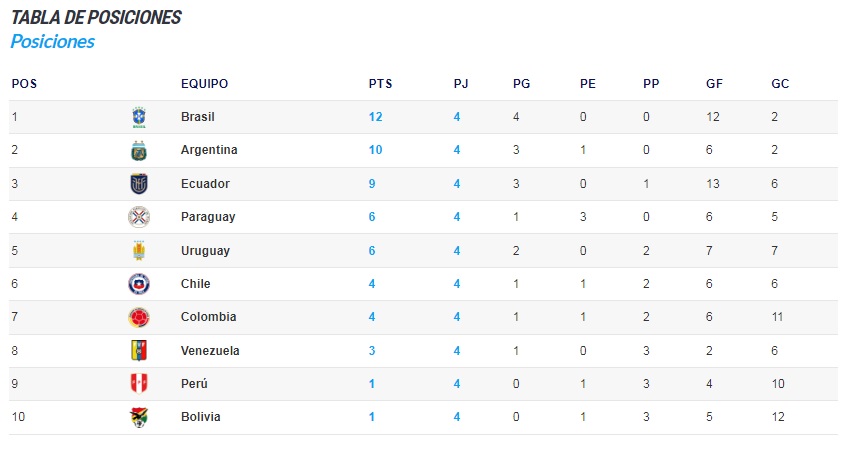Click Brasil's 12 points value
Screen dimensions: 847x449
click(x=375, y=117)
